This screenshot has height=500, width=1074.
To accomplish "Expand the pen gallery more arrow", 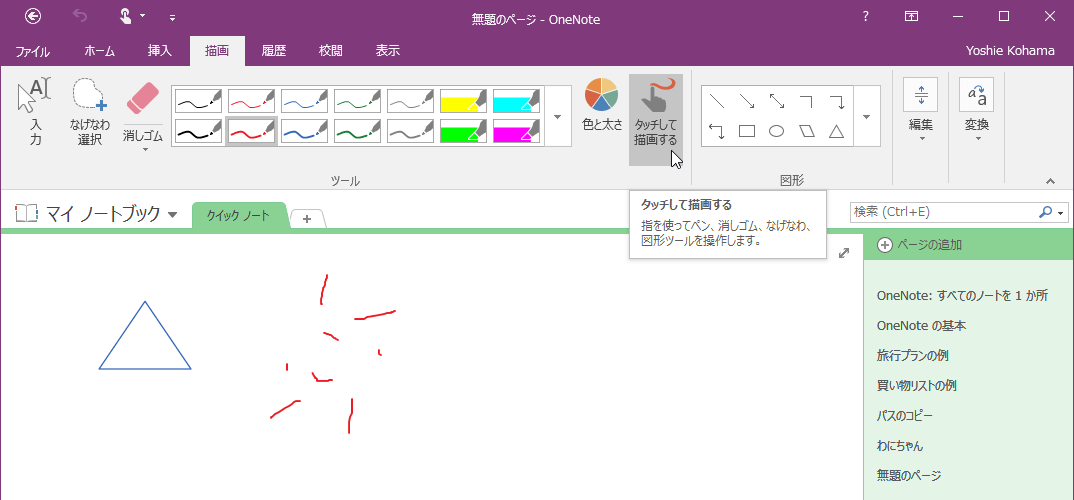I will coord(558,116).
